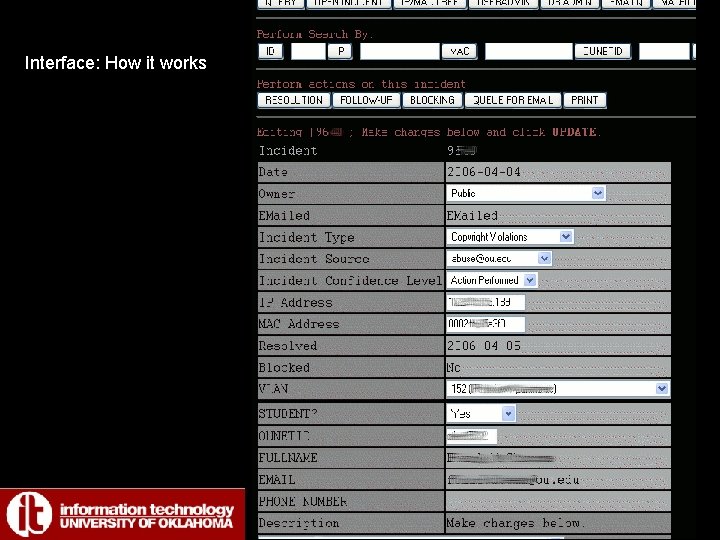This screenshot has width=720, height=540.
Task: Click the MAC search button
Action: [x=459, y=51]
